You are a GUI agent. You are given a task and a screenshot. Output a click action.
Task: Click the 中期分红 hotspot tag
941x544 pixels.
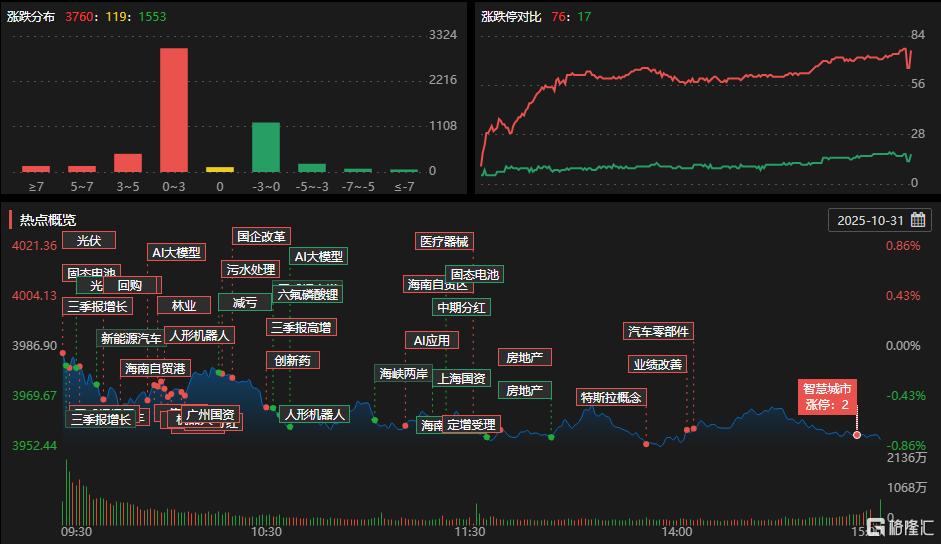pyautogui.click(x=461, y=307)
